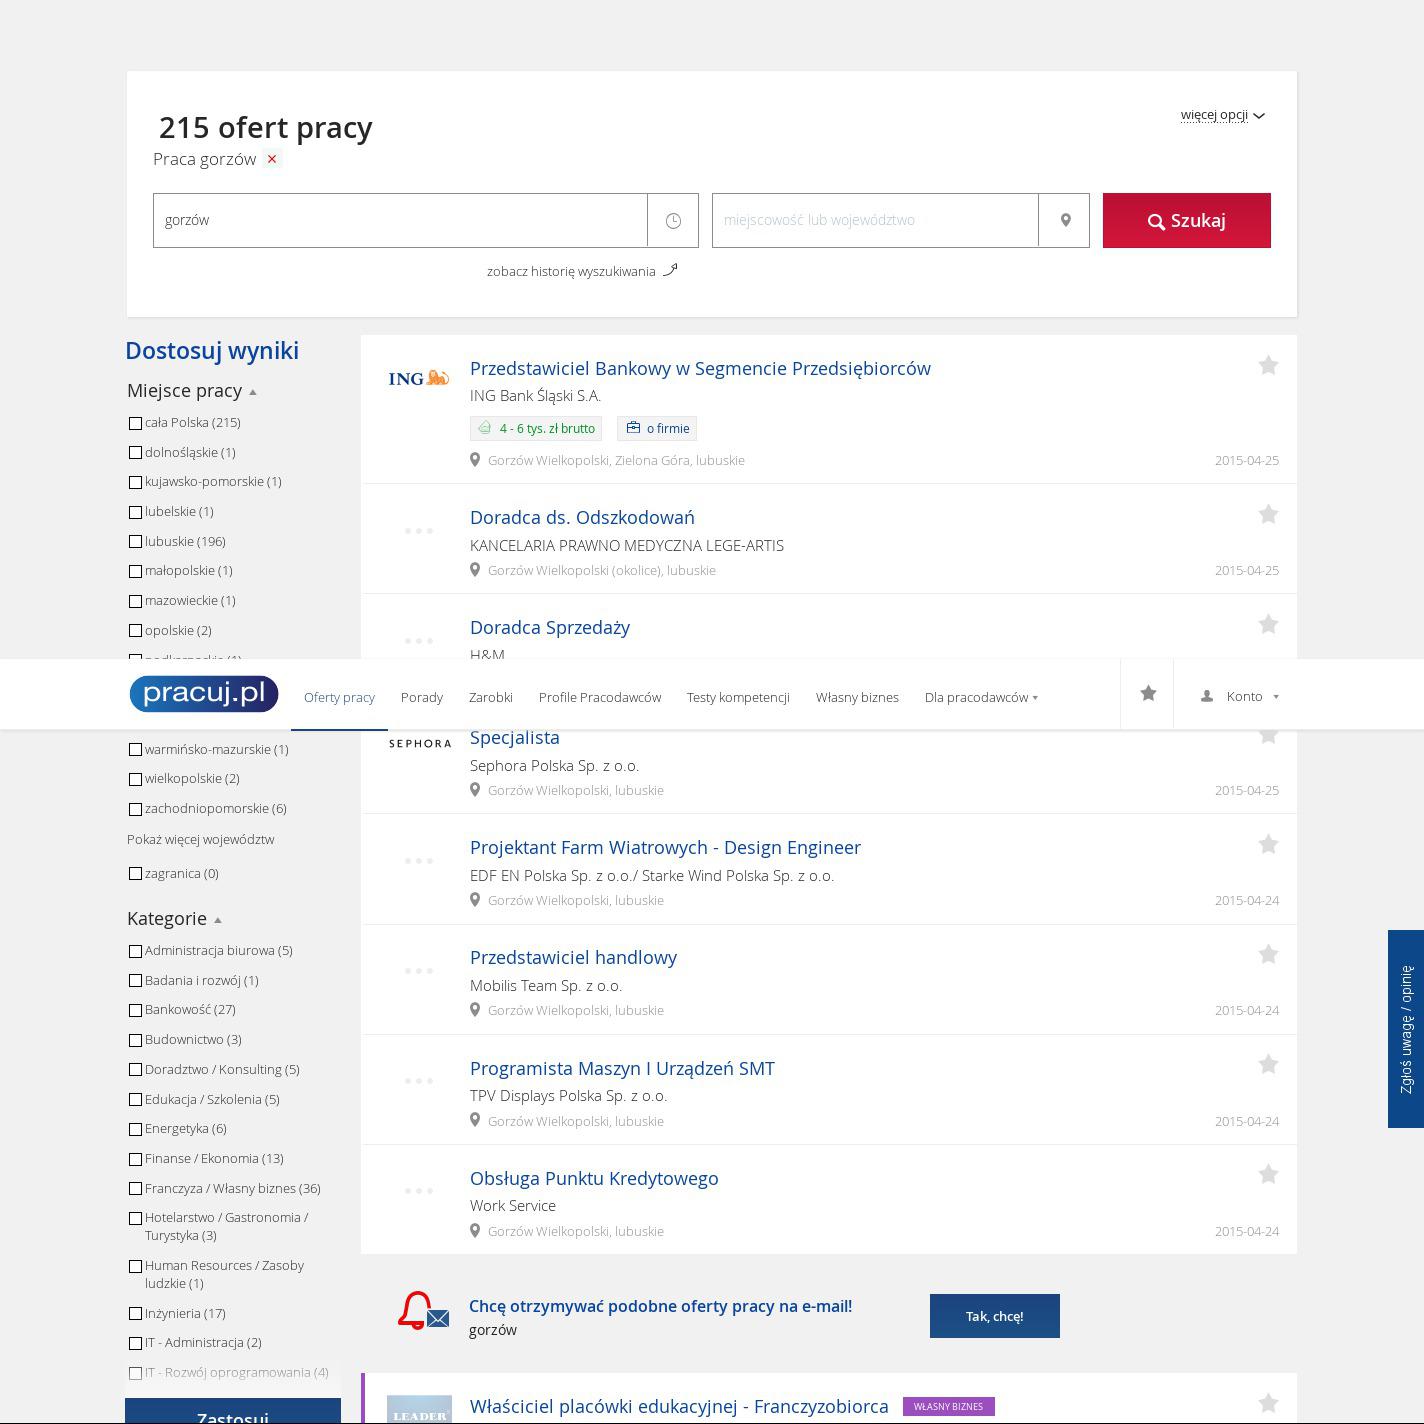Click the search history clock icon
This screenshot has height=1424, width=1424.
(673, 220)
